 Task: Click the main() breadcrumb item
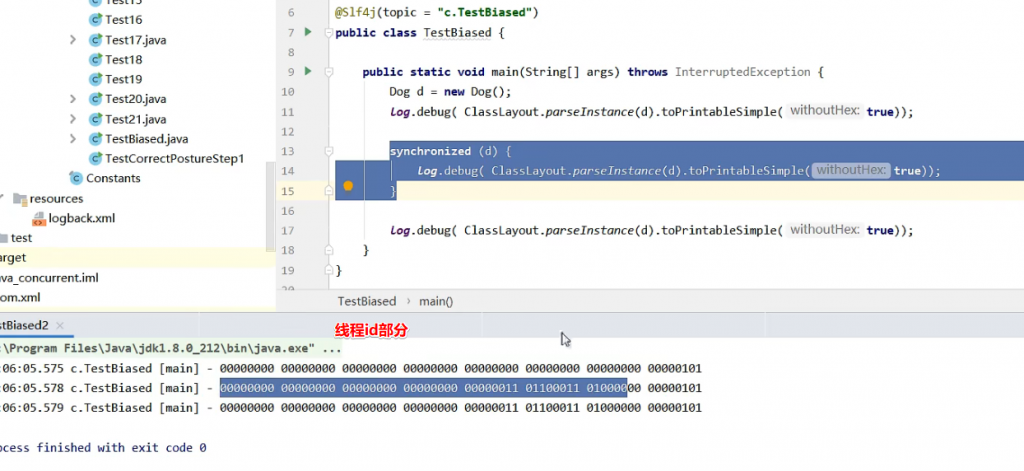(x=435, y=301)
